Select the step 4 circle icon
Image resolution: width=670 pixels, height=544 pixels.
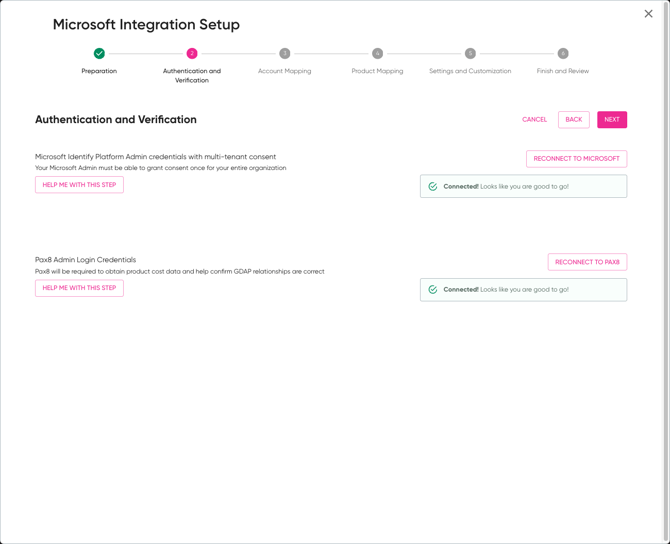pos(377,53)
